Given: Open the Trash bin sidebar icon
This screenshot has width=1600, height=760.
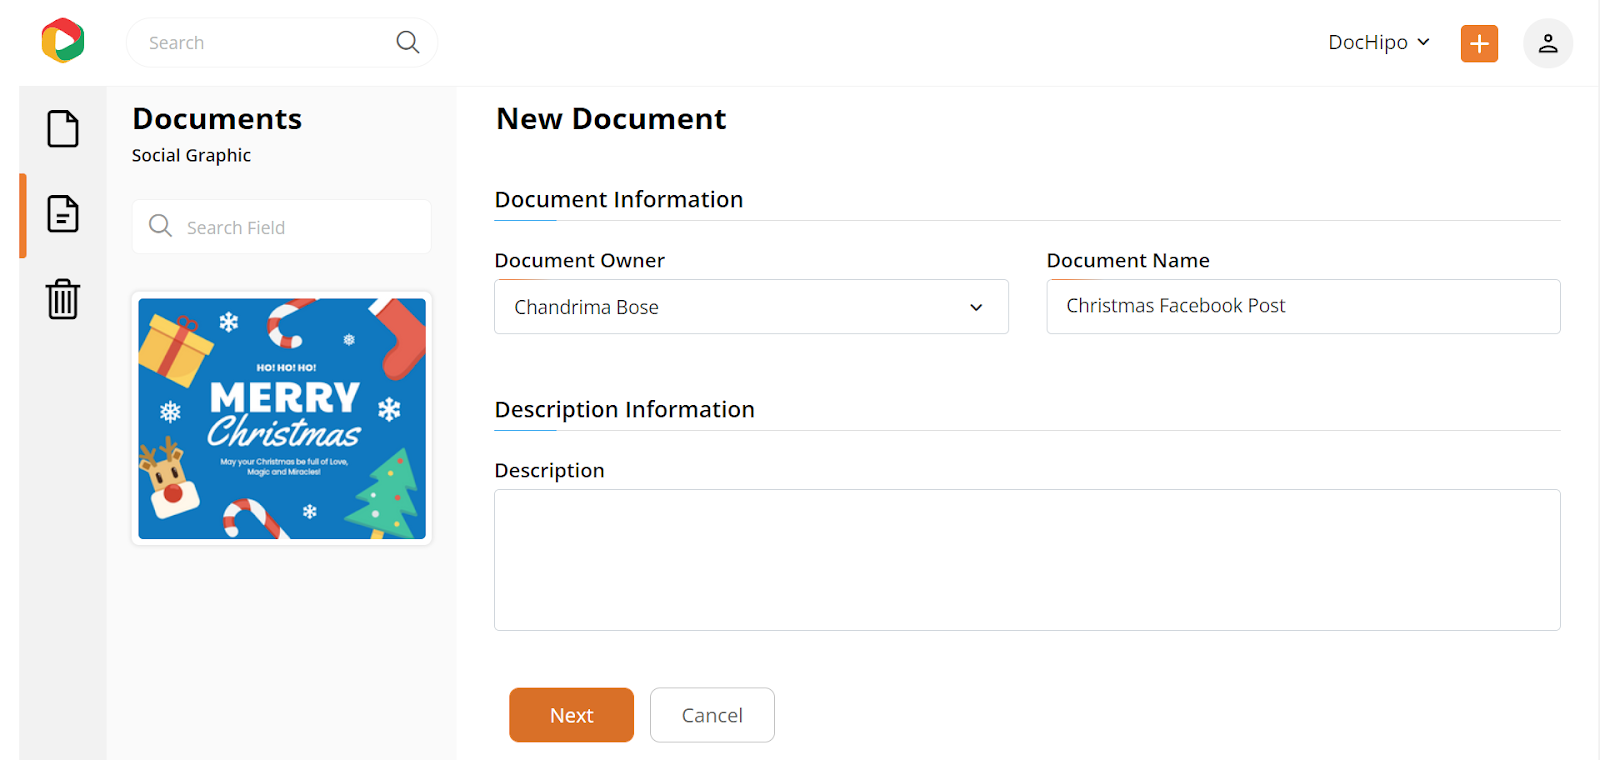Looking at the screenshot, I should (x=63, y=299).
